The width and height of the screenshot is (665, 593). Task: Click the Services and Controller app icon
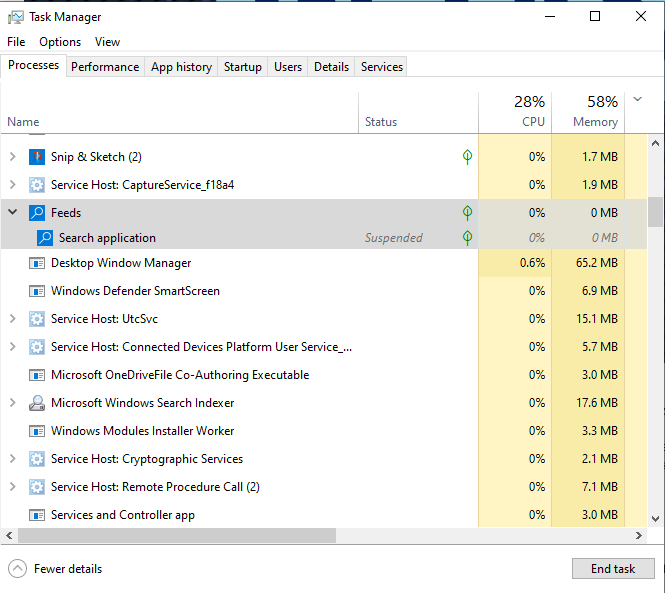coord(37,515)
